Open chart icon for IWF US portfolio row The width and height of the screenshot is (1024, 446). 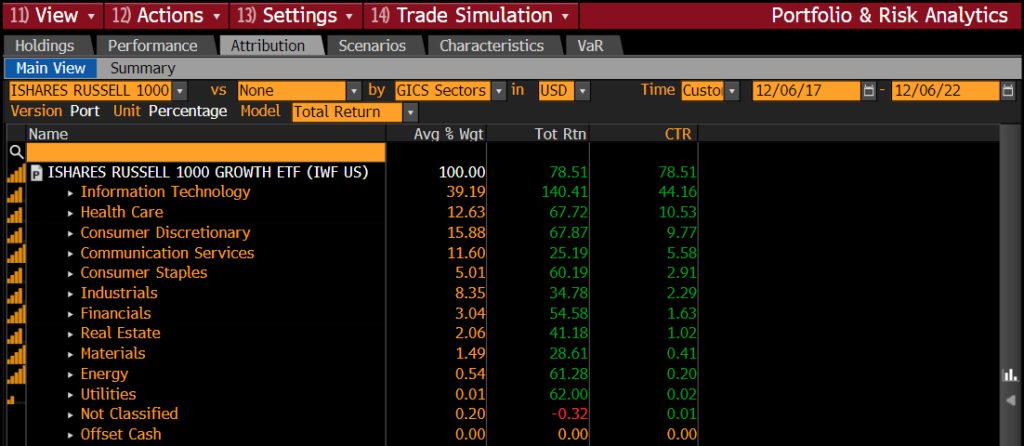16,173
